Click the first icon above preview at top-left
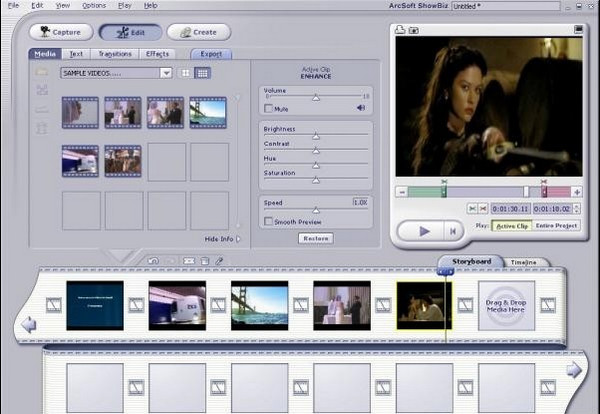This screenshot has width=600, height=414. (400, 29)
